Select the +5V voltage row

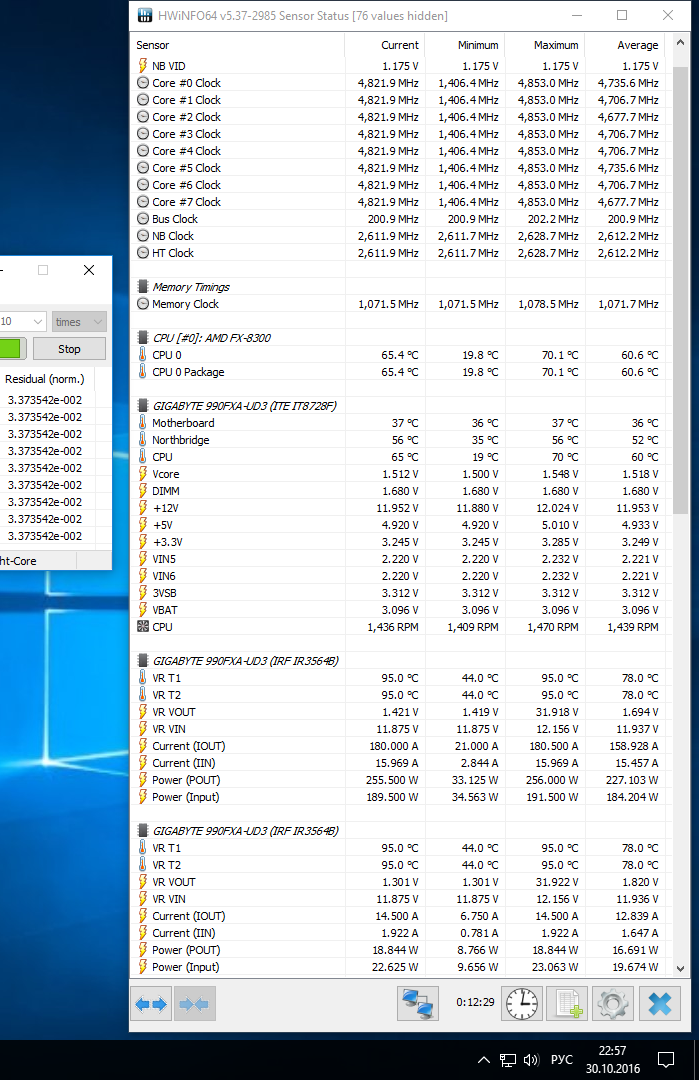[x=398, y=525]
